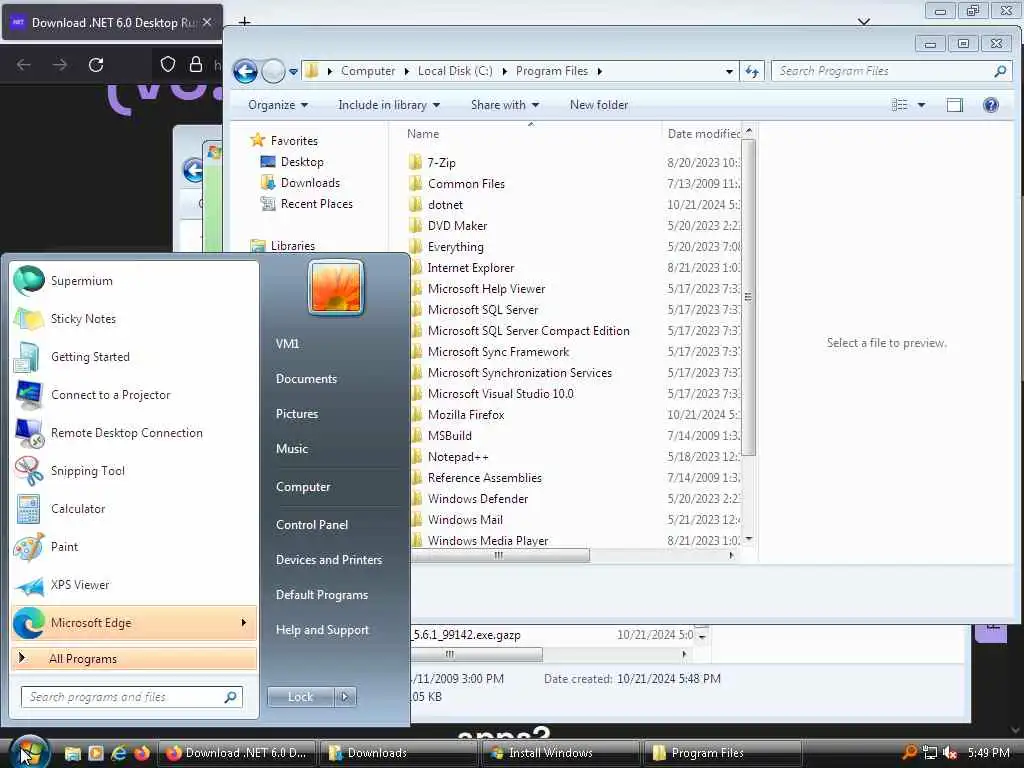Open address bar history dropdown

[x=729, y=71]
